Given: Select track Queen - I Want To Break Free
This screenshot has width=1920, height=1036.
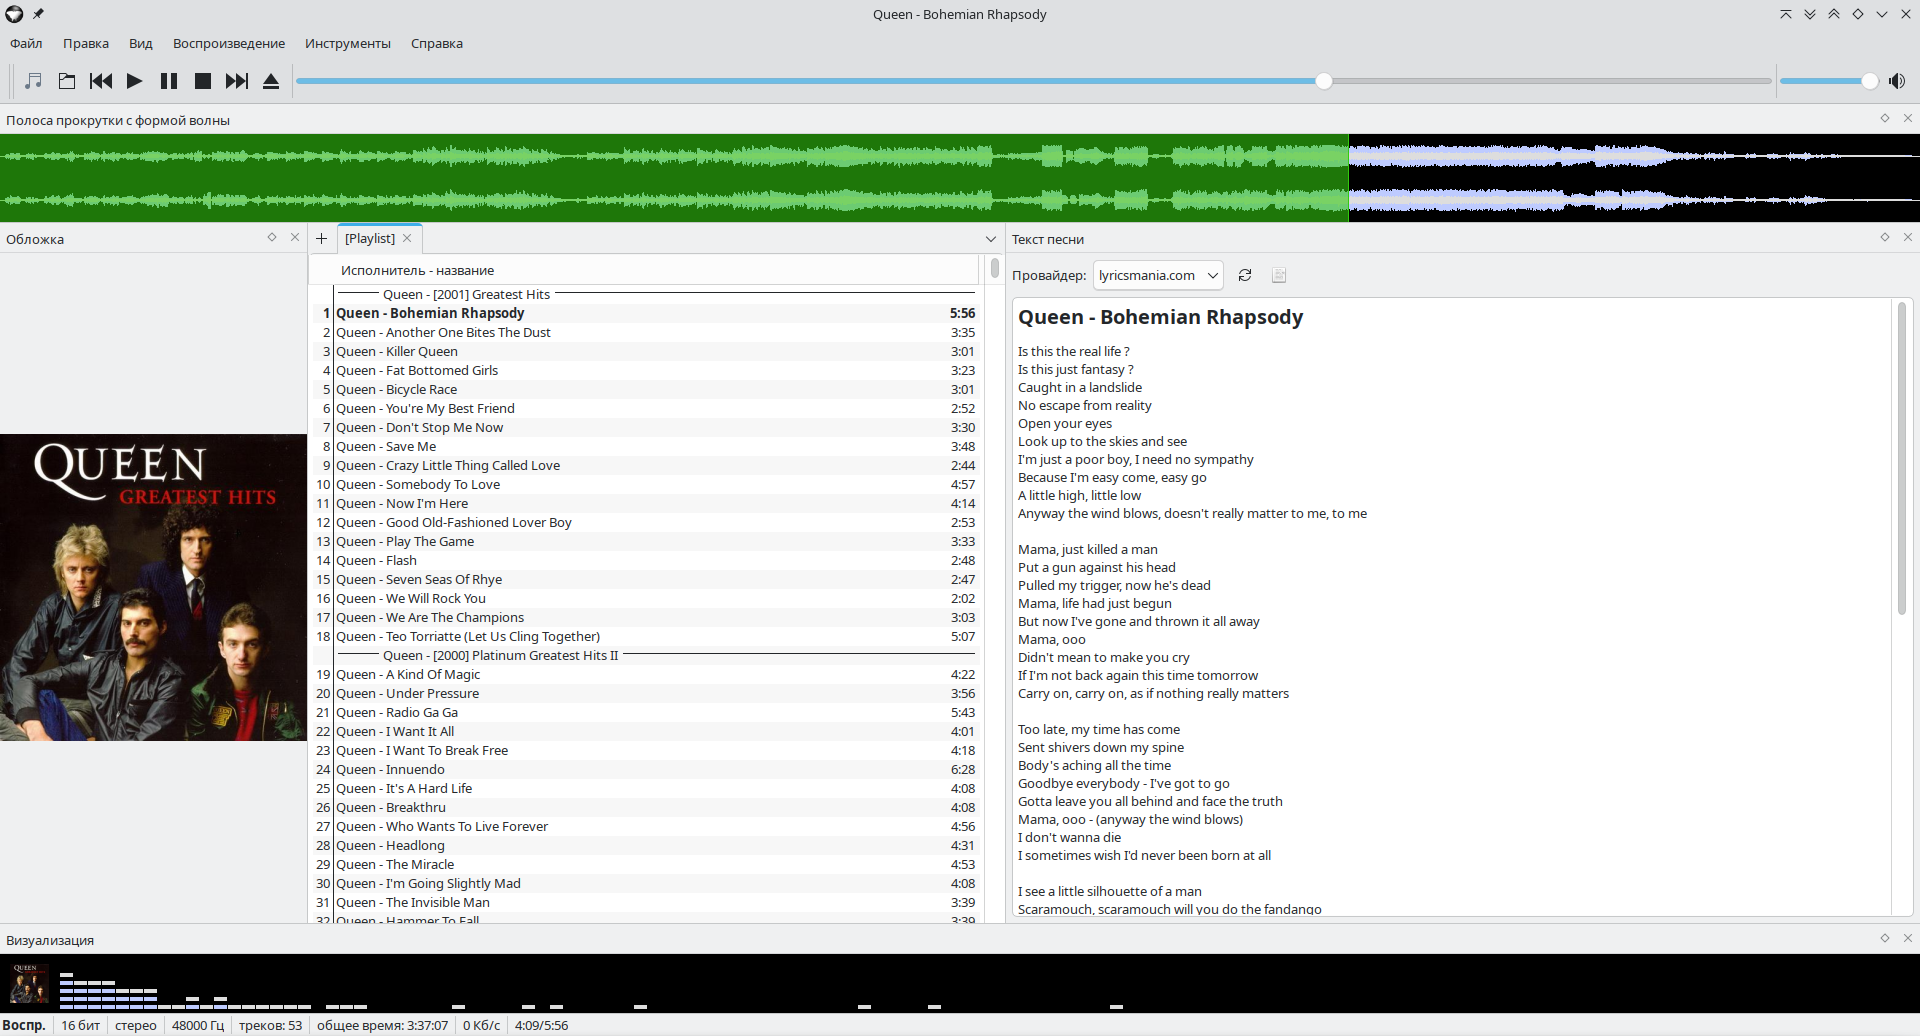Looking at the screenshot, I should tap(645, 750).
